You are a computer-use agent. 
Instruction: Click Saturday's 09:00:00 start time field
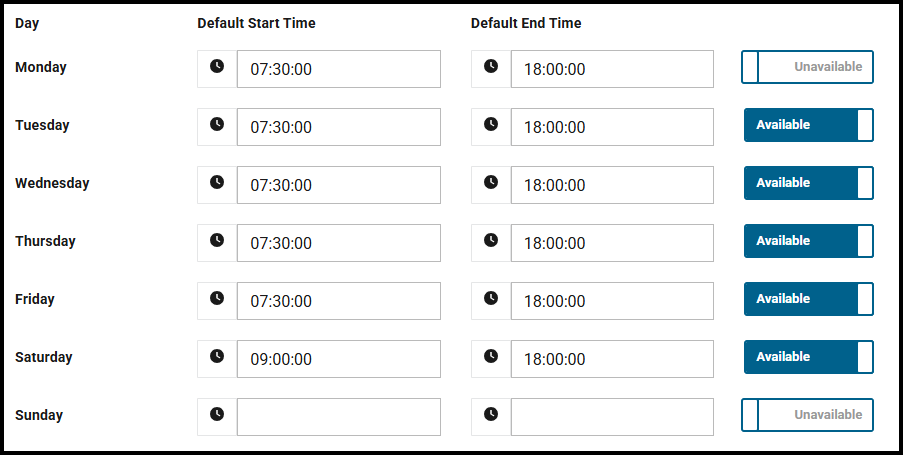[338, 359]
